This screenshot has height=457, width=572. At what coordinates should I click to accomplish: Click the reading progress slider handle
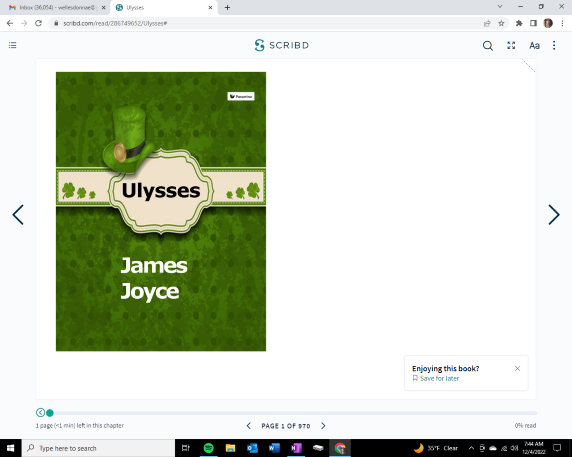(x=50, y=413)
